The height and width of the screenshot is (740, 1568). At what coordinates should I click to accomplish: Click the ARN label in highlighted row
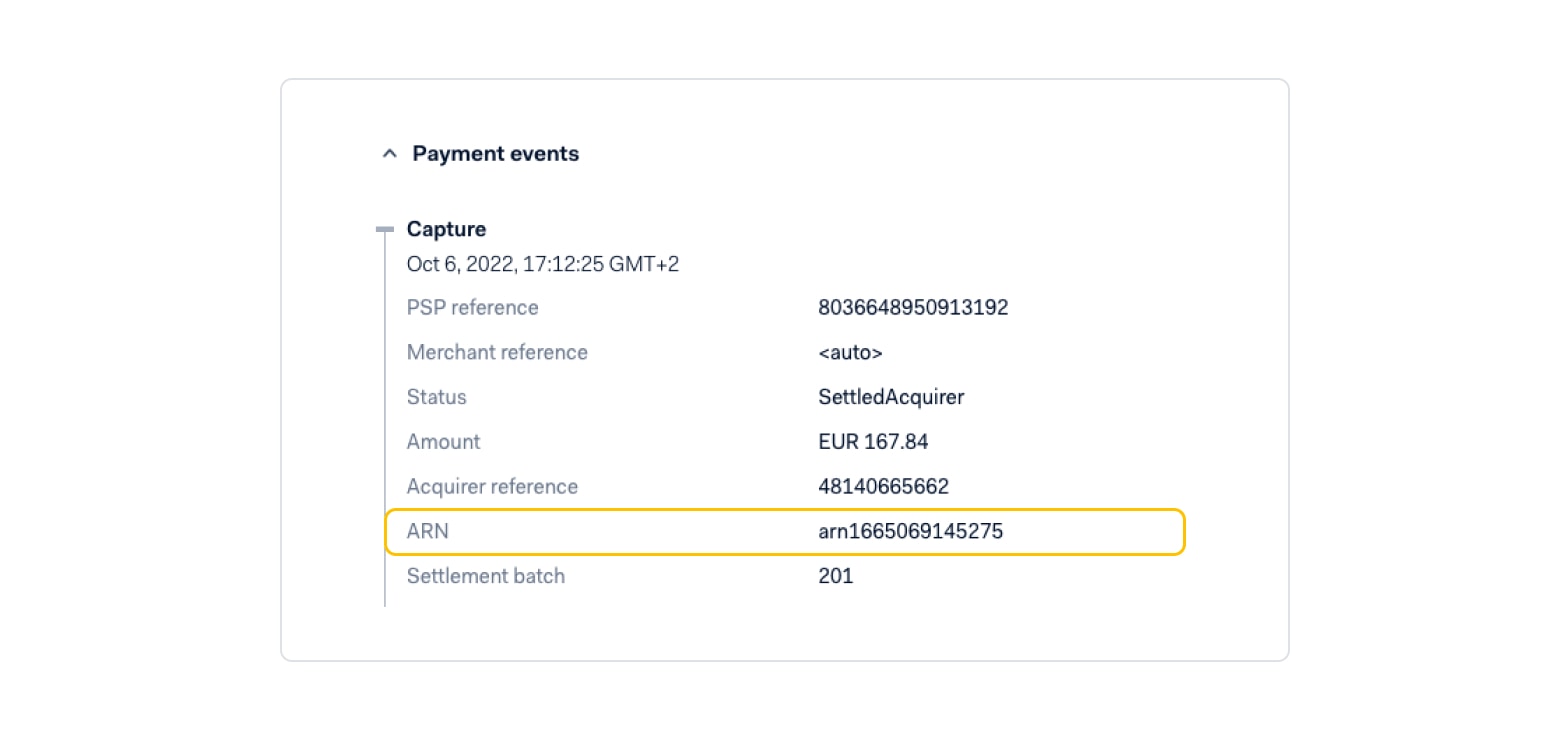coord(427,532)
